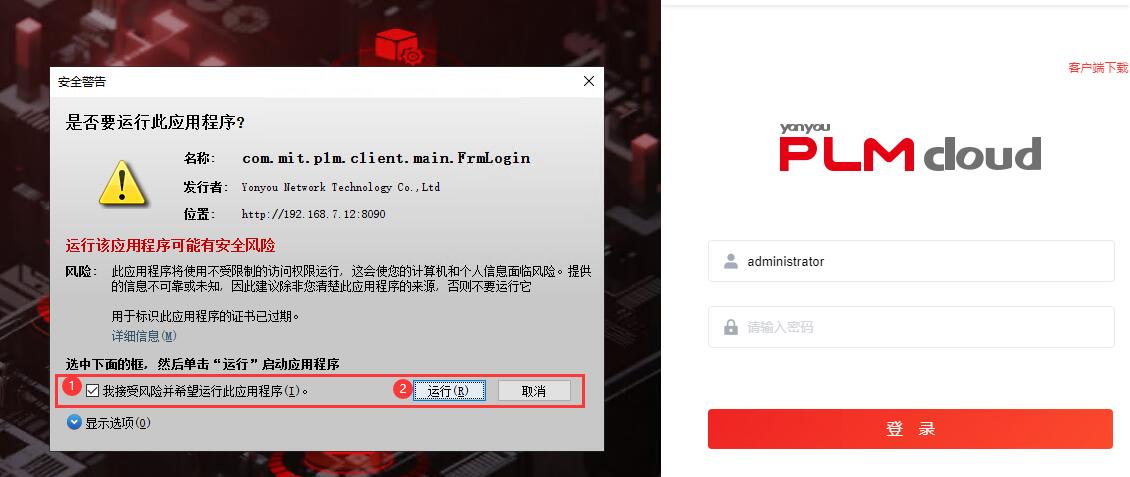Screen dimensions: 1130x477
Task: Click the http://192.168.7.12:8090 location text
Action: (313, 215)
